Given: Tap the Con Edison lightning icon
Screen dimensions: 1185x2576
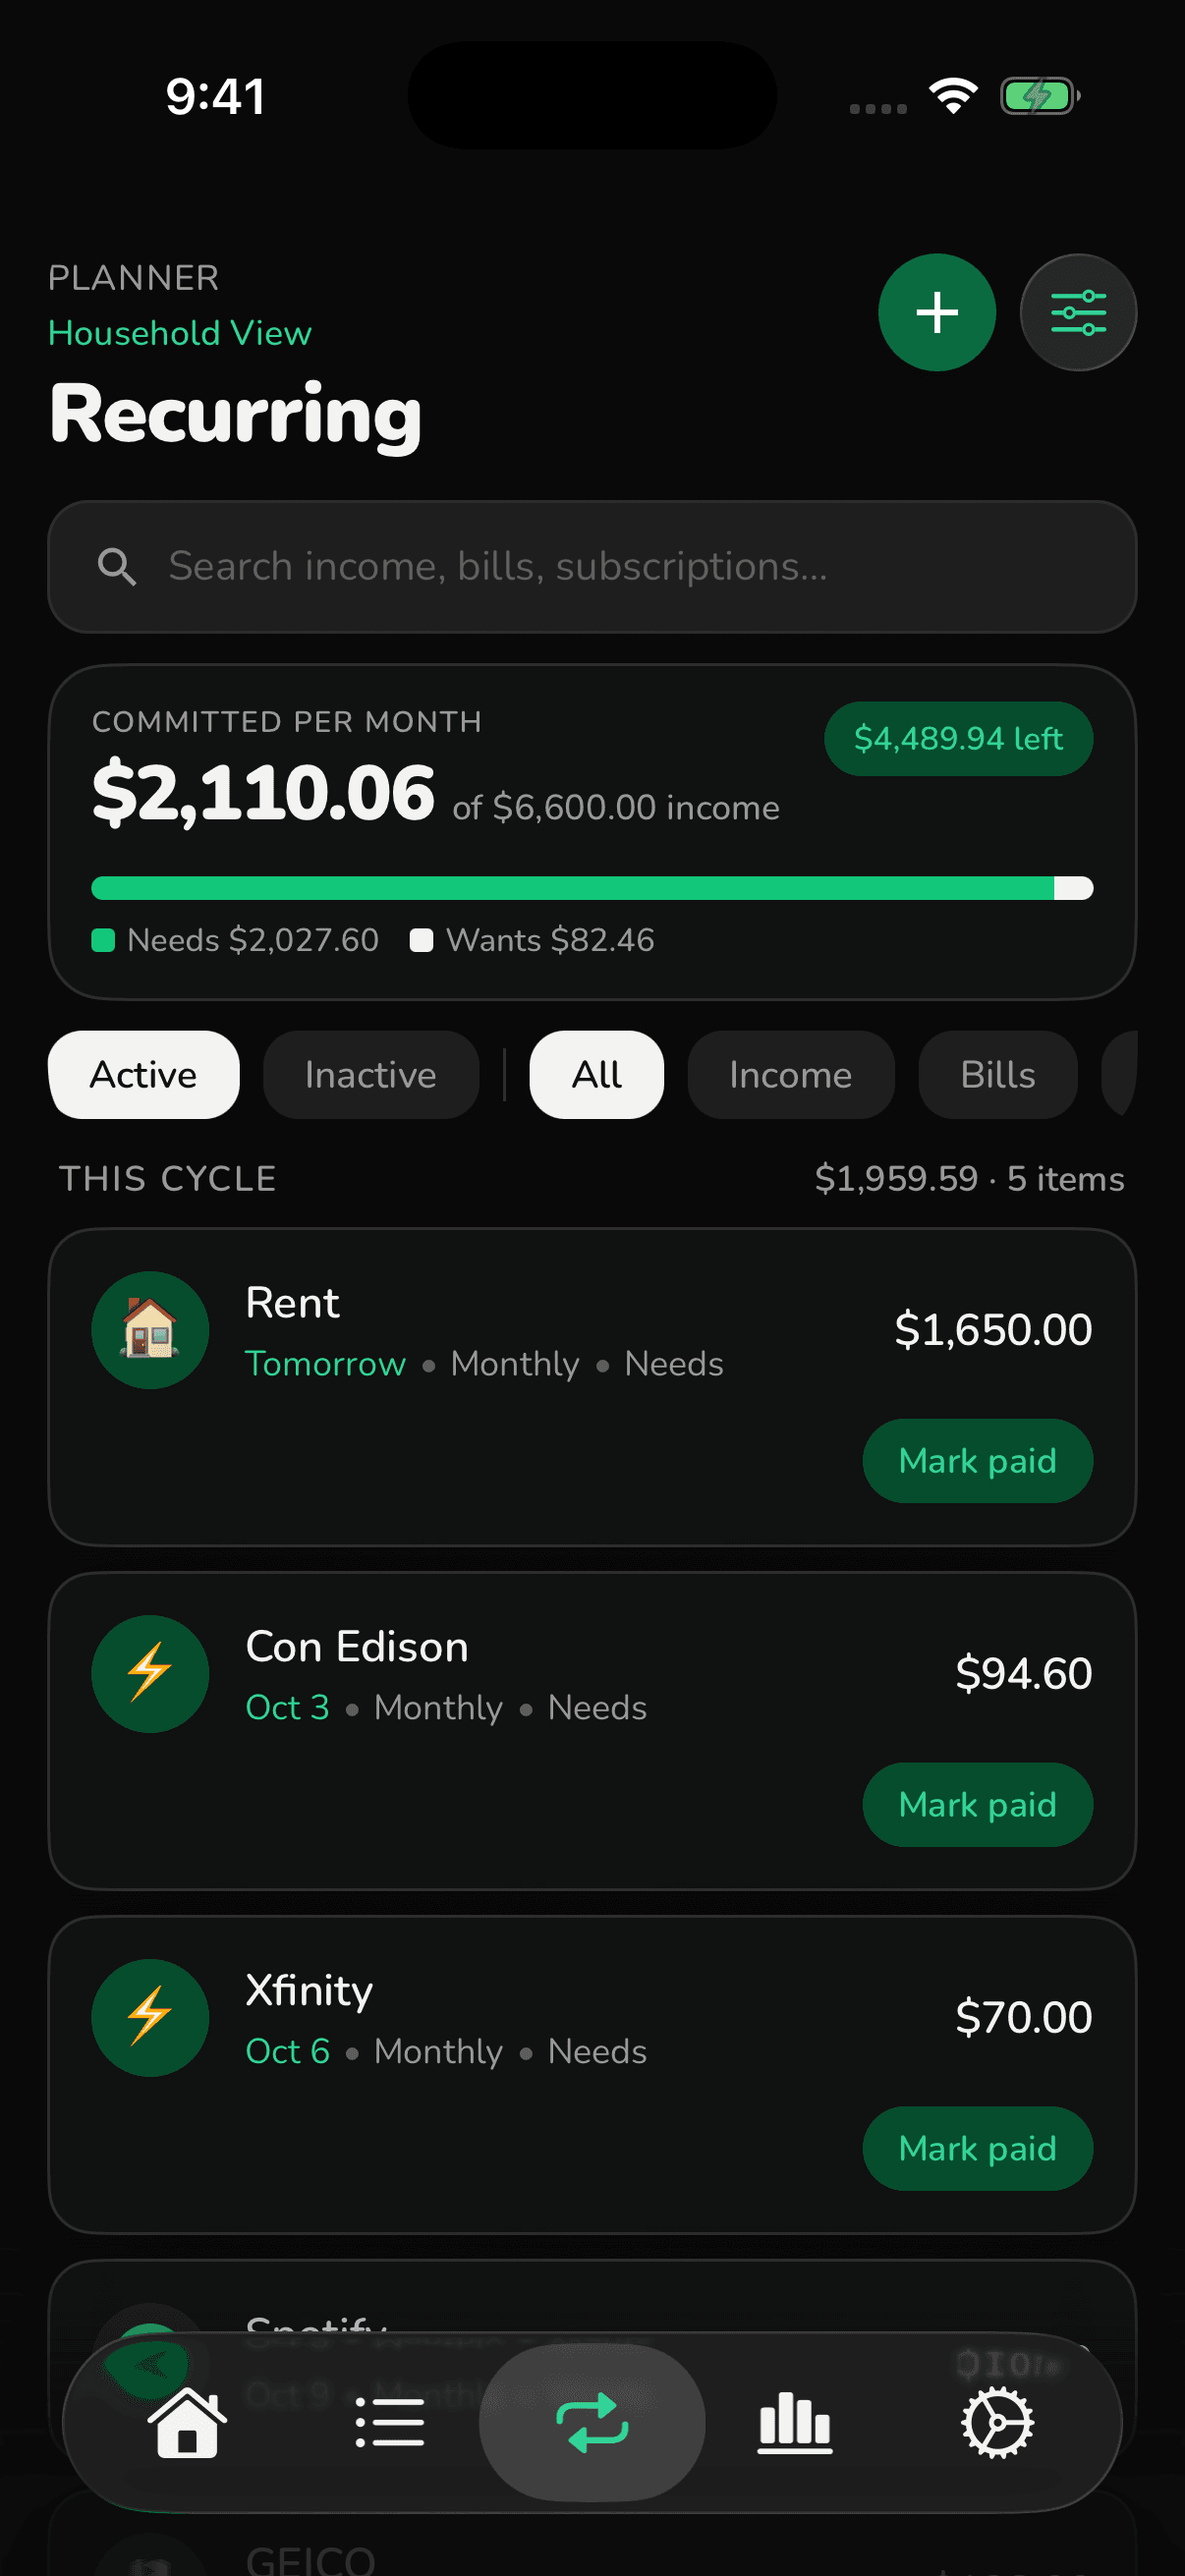Looking at the screenshot, I should click(x=150, y=1673).
